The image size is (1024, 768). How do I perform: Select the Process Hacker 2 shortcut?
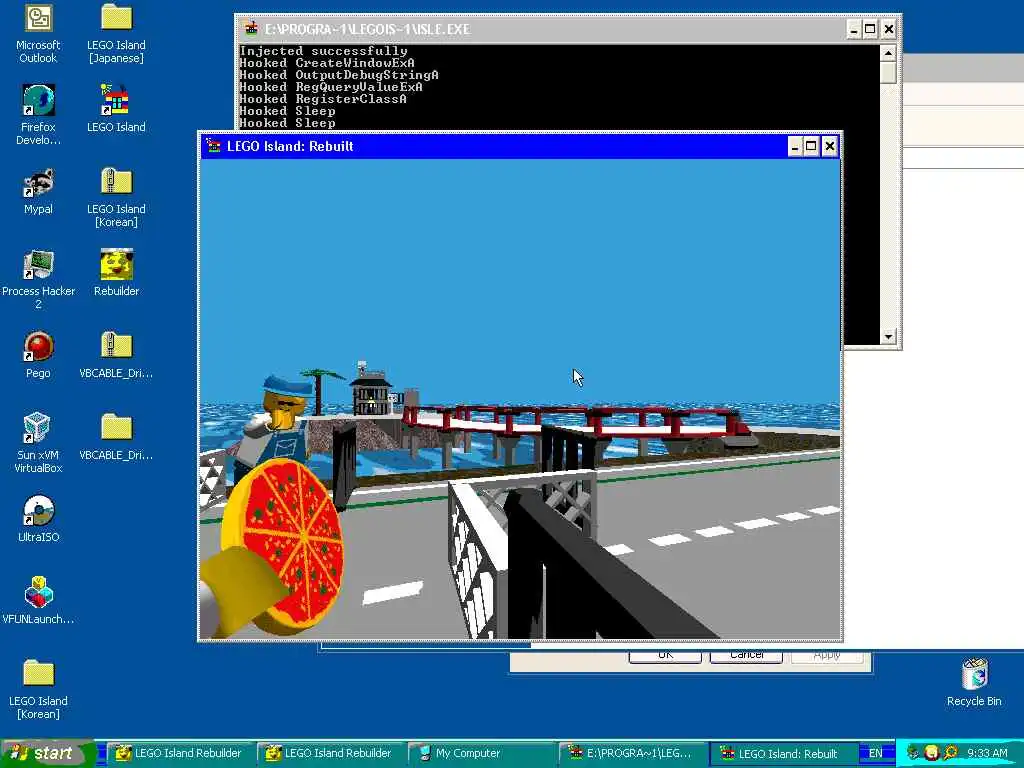pyautogui.click(x=38, y=279)
